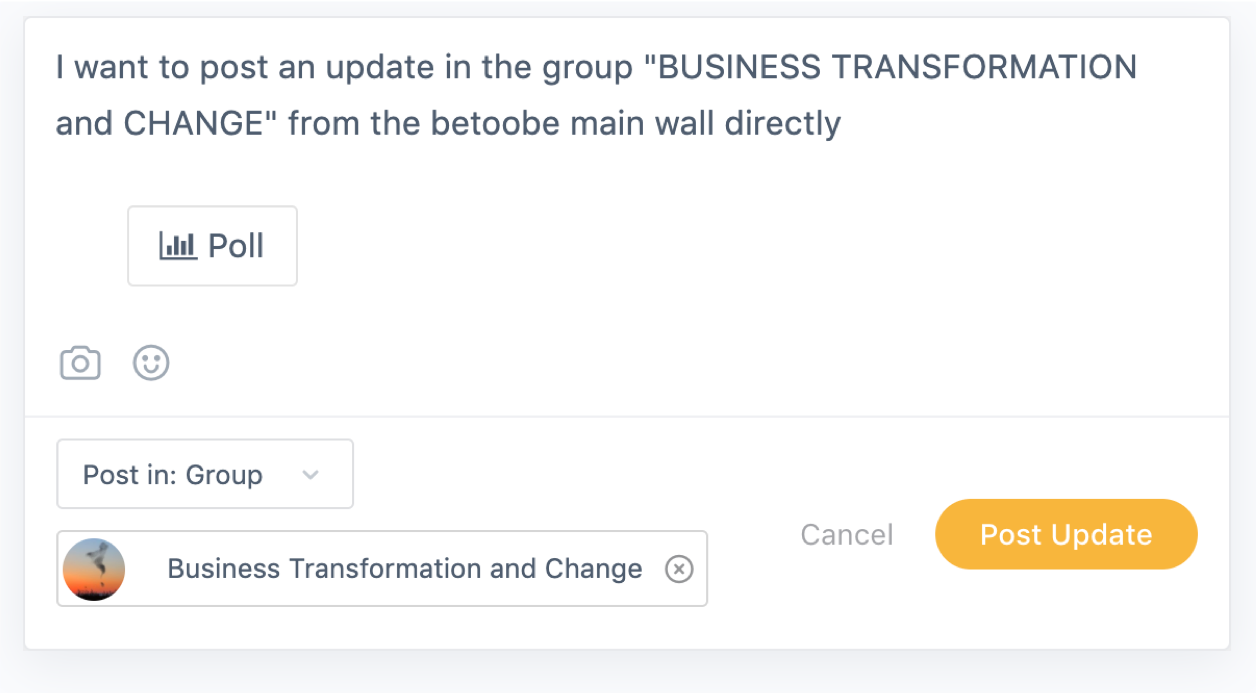The height and width of the screenshot is (693, 1256).
Task: Open the 'Post in: Group' dropdown
Action: point(205,474)
